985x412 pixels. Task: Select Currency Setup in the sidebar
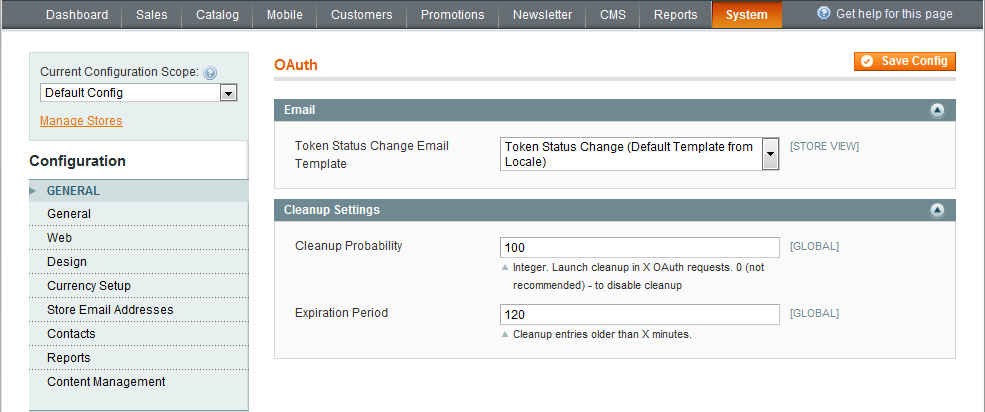pos(89,286)
